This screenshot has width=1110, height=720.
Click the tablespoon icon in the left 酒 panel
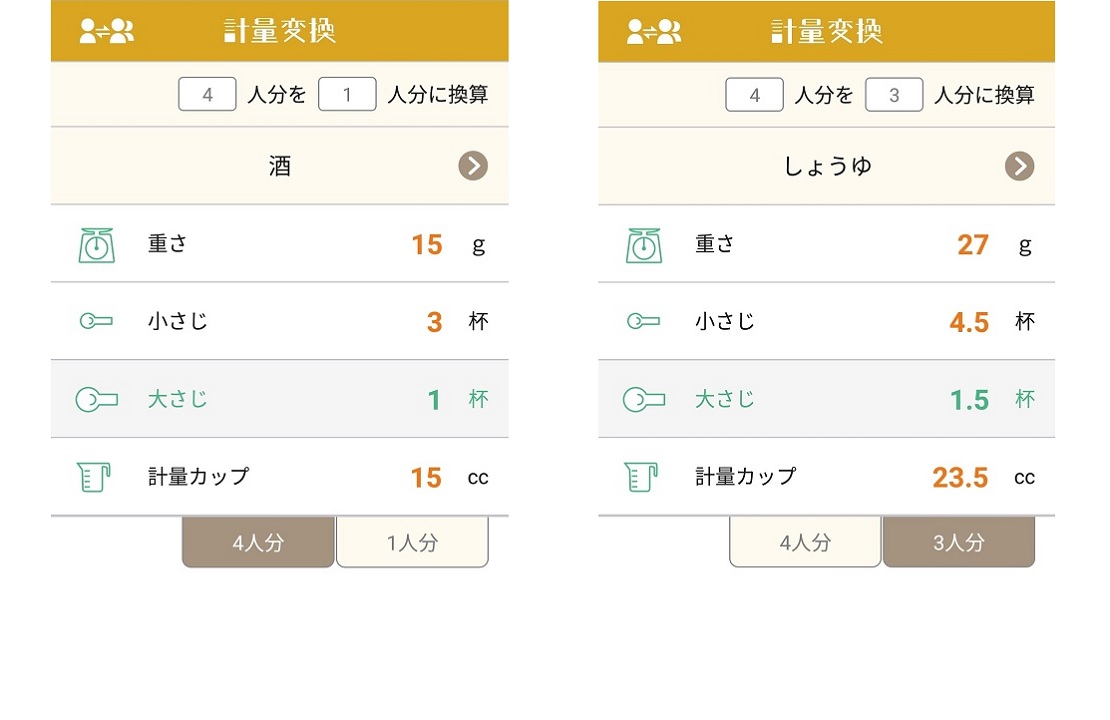96,399
